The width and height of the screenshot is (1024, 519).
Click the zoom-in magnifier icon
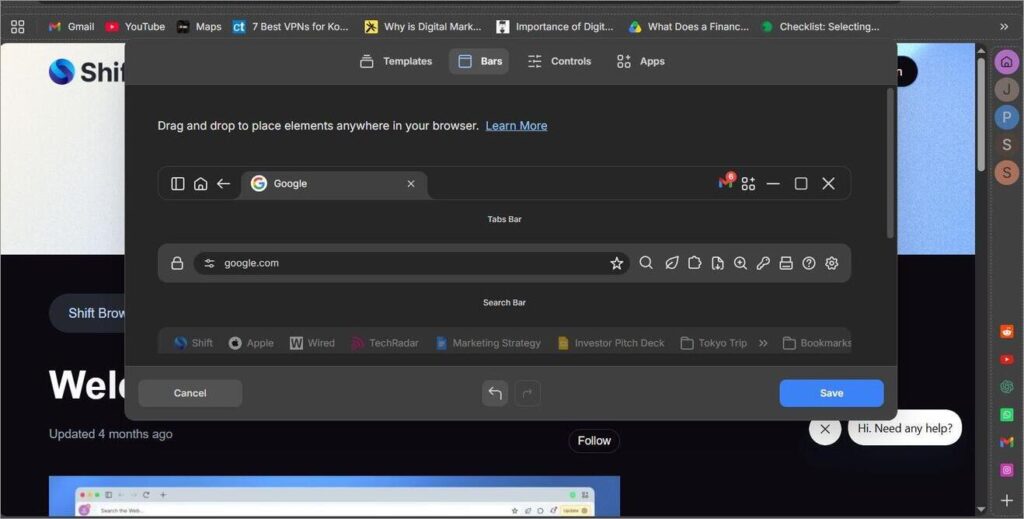click(741, 263)
